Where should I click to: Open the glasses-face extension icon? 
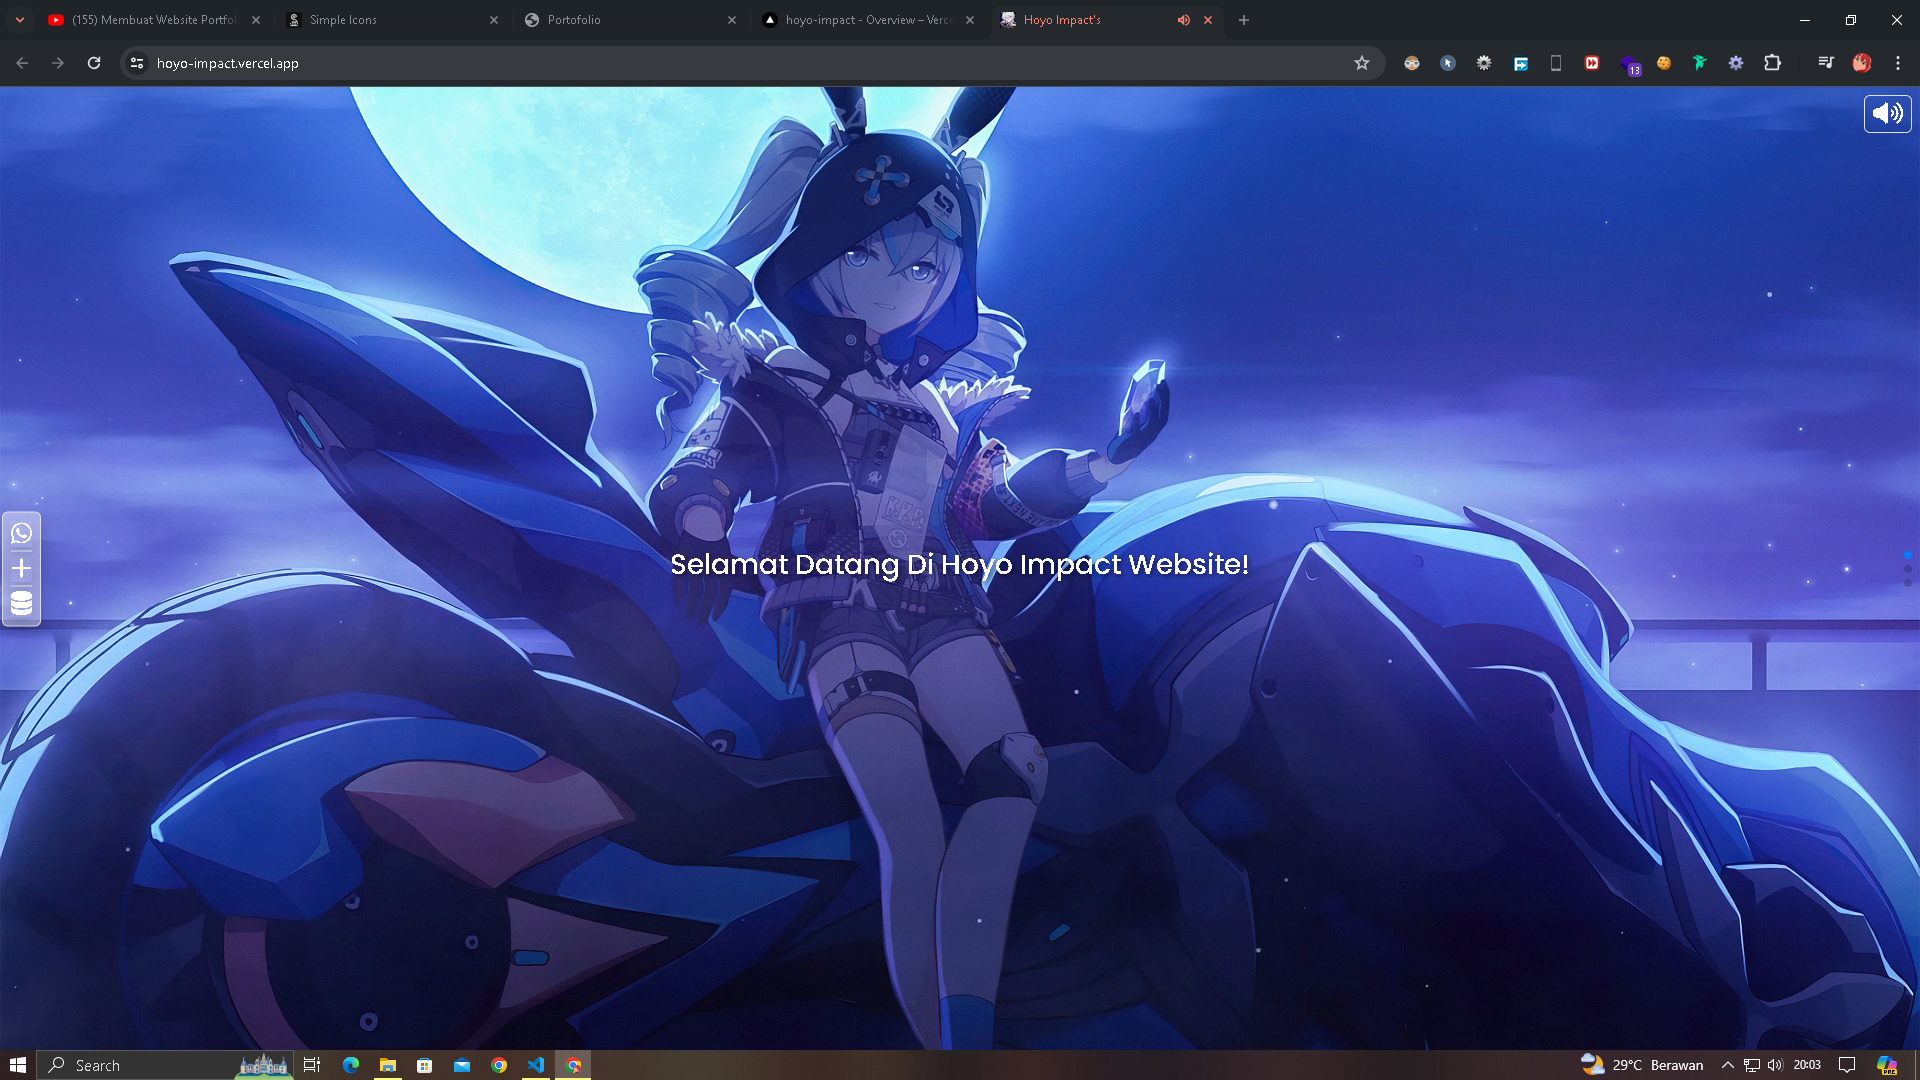(1412, 63)
